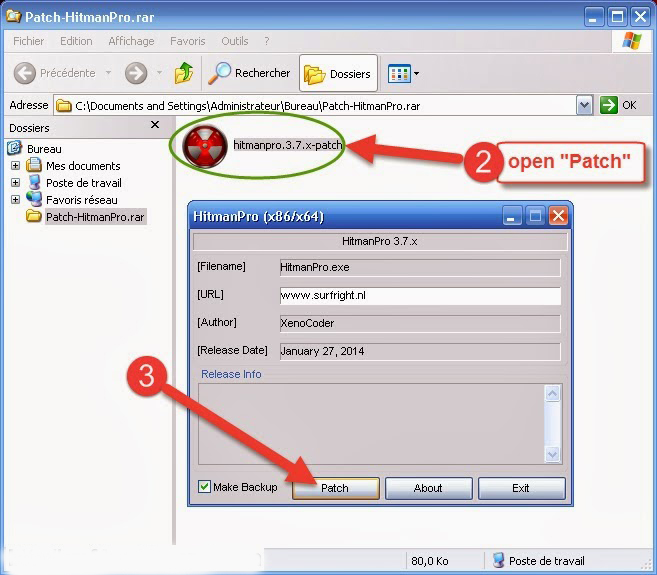Expand Poste de travail tree node

coord(16,183)
